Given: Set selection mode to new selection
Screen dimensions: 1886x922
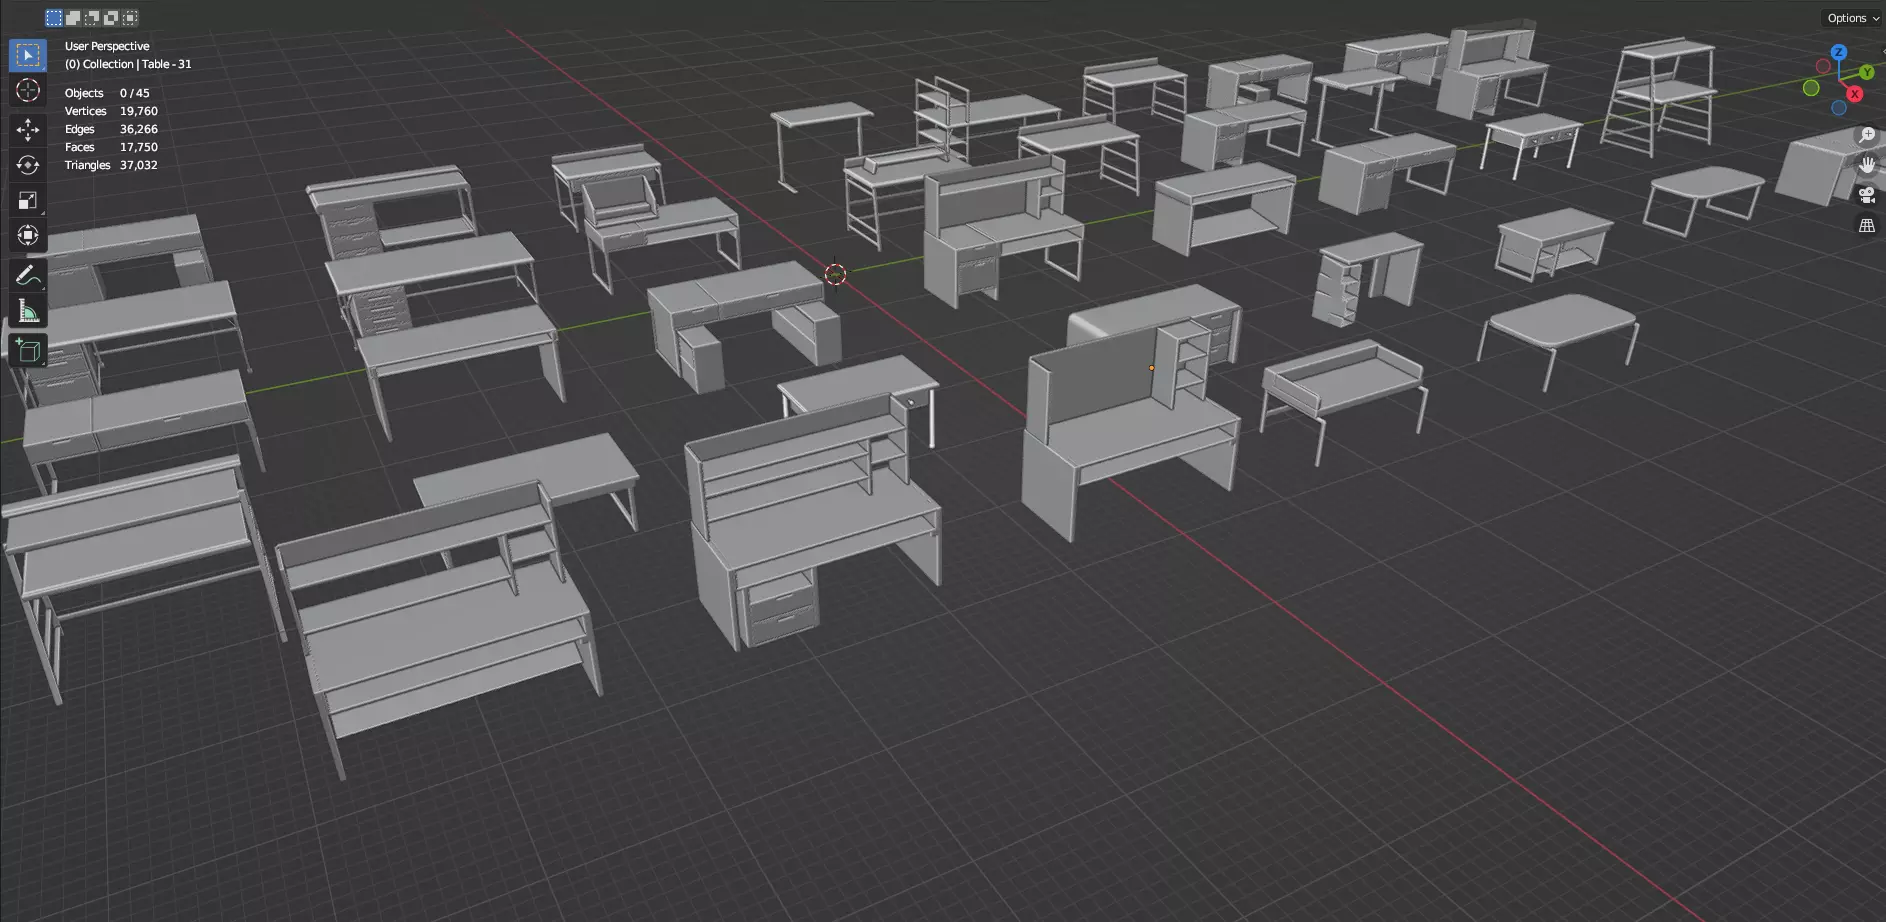Looking at the screenshot, I should coord(54,18).
